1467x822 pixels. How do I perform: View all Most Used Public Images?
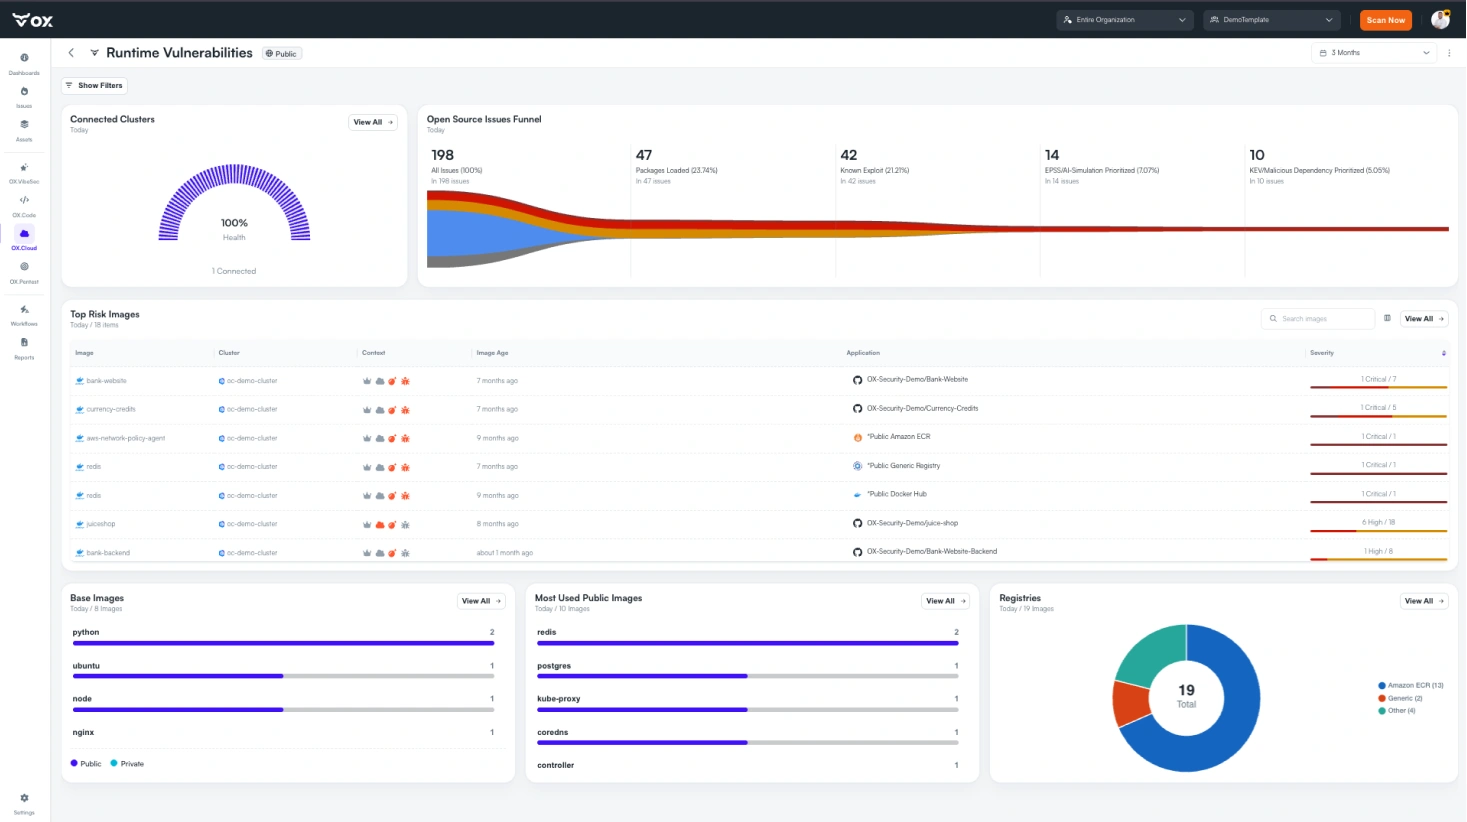pos(945,601)
